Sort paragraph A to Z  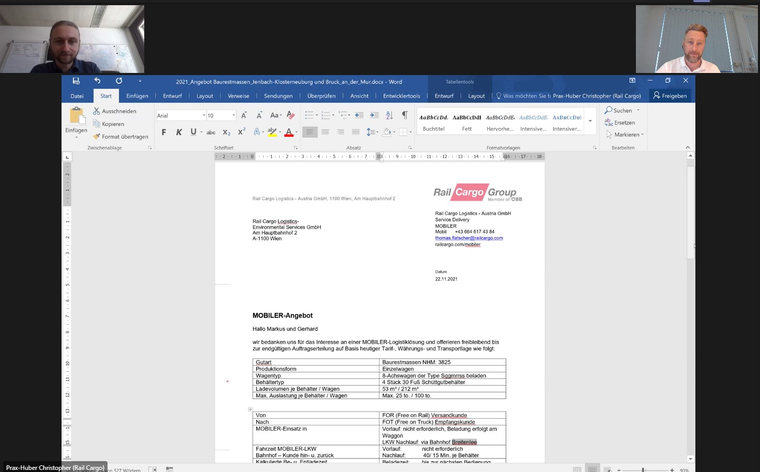pos(389,115)
